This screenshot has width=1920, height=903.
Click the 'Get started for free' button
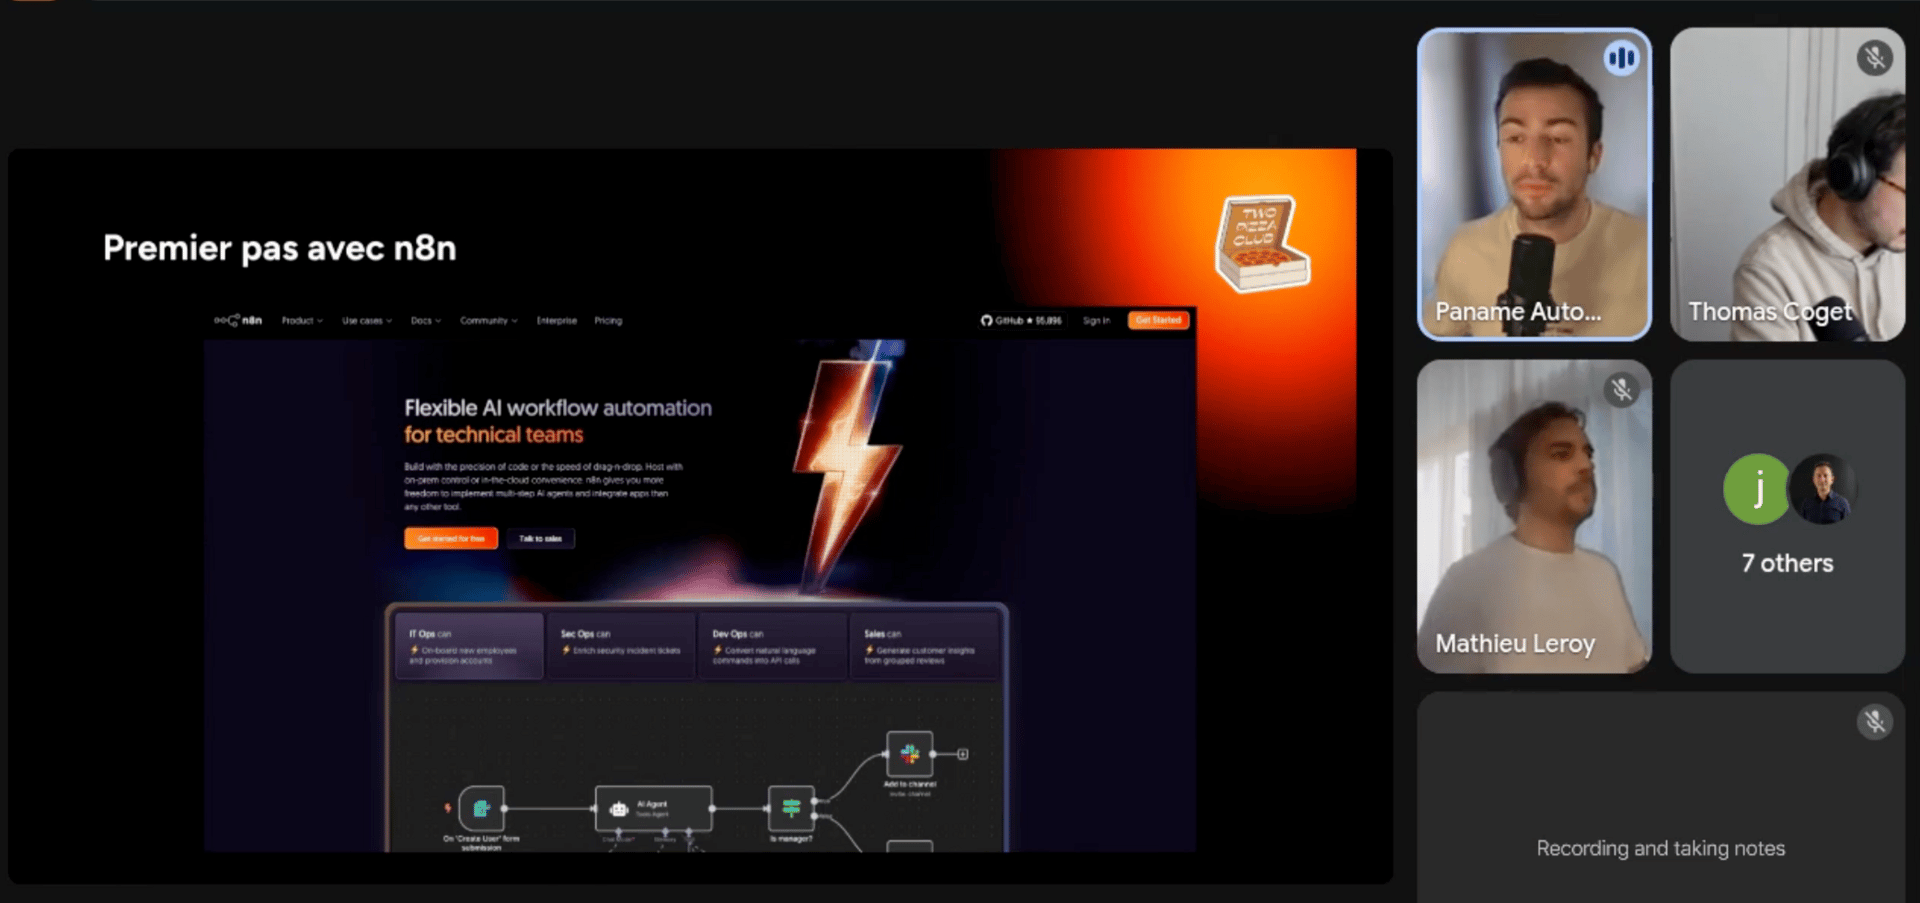(x=451, y=538)
